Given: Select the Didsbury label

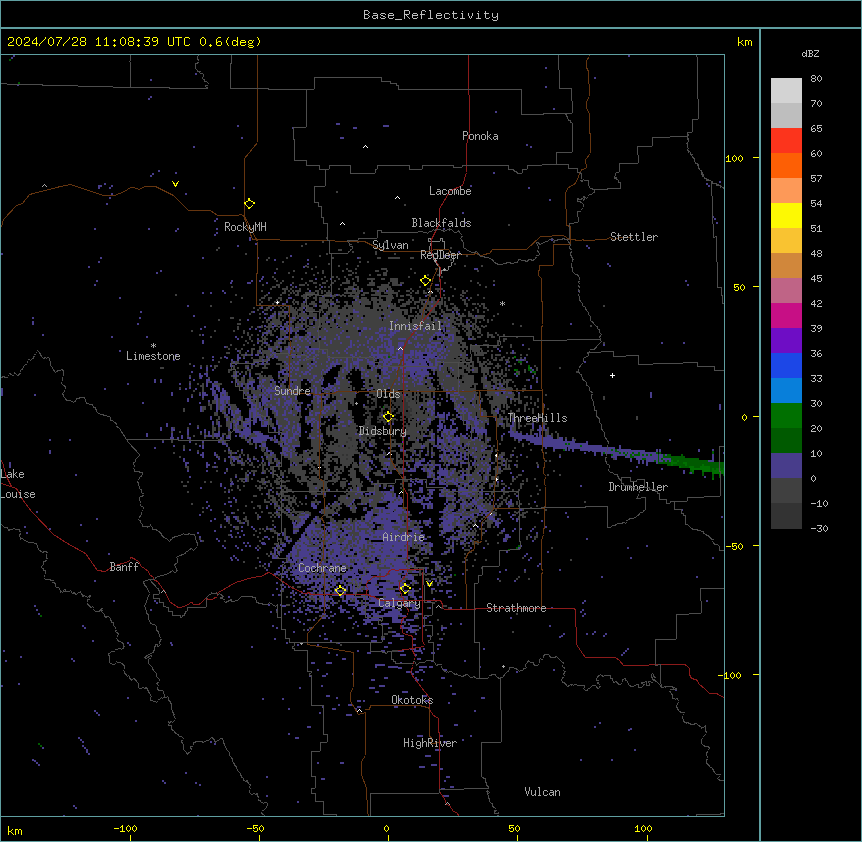Looking at the screenshot, I should point(383,431).
